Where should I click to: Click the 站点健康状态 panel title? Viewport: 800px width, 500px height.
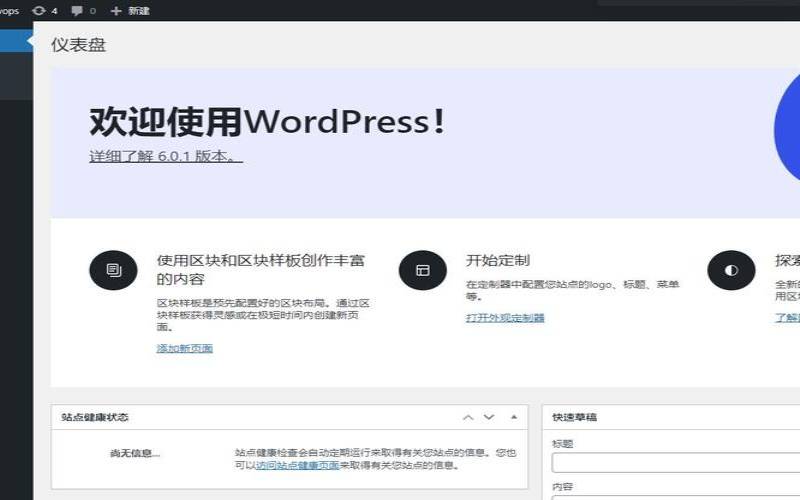(x=95, y=417)
